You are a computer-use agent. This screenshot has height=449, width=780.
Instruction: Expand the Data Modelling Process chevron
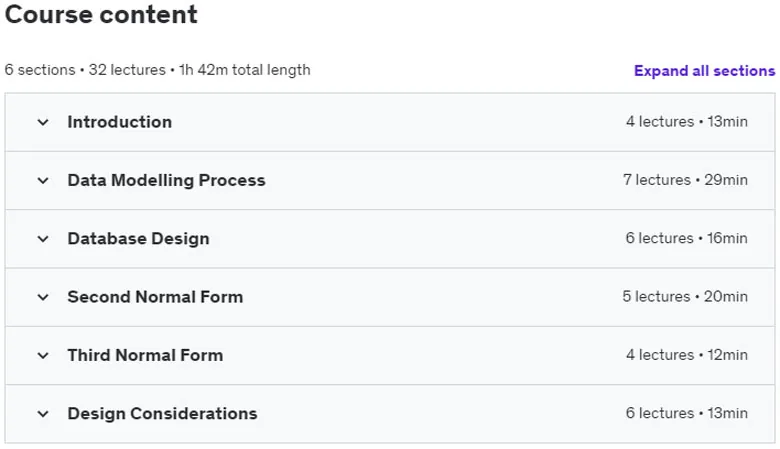(43, 180)
